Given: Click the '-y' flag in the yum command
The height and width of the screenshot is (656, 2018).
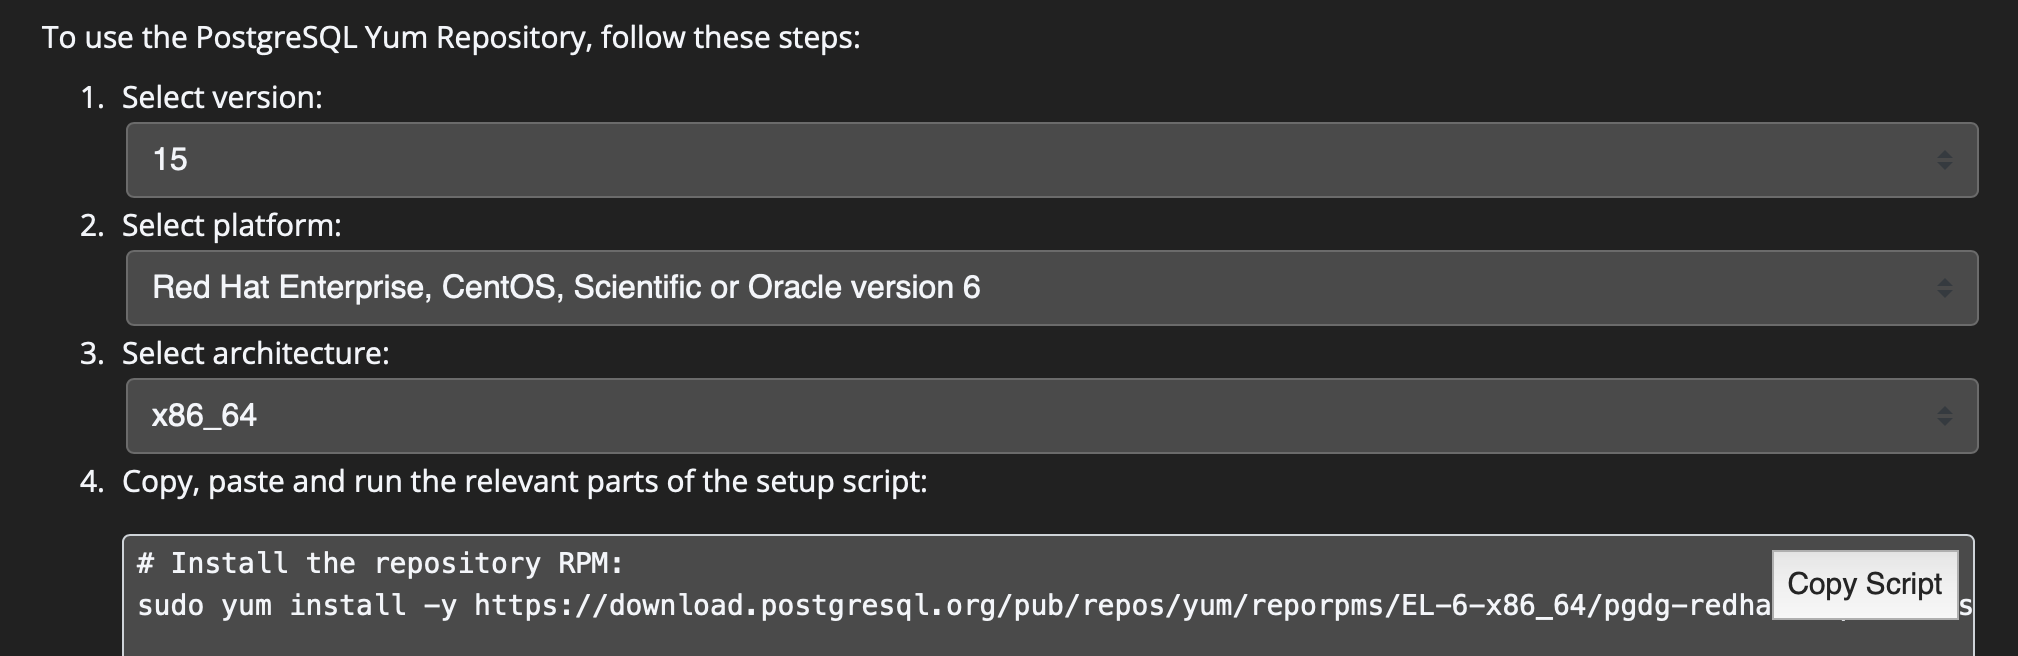Looking at the screenshot, I should pos(440,606).
